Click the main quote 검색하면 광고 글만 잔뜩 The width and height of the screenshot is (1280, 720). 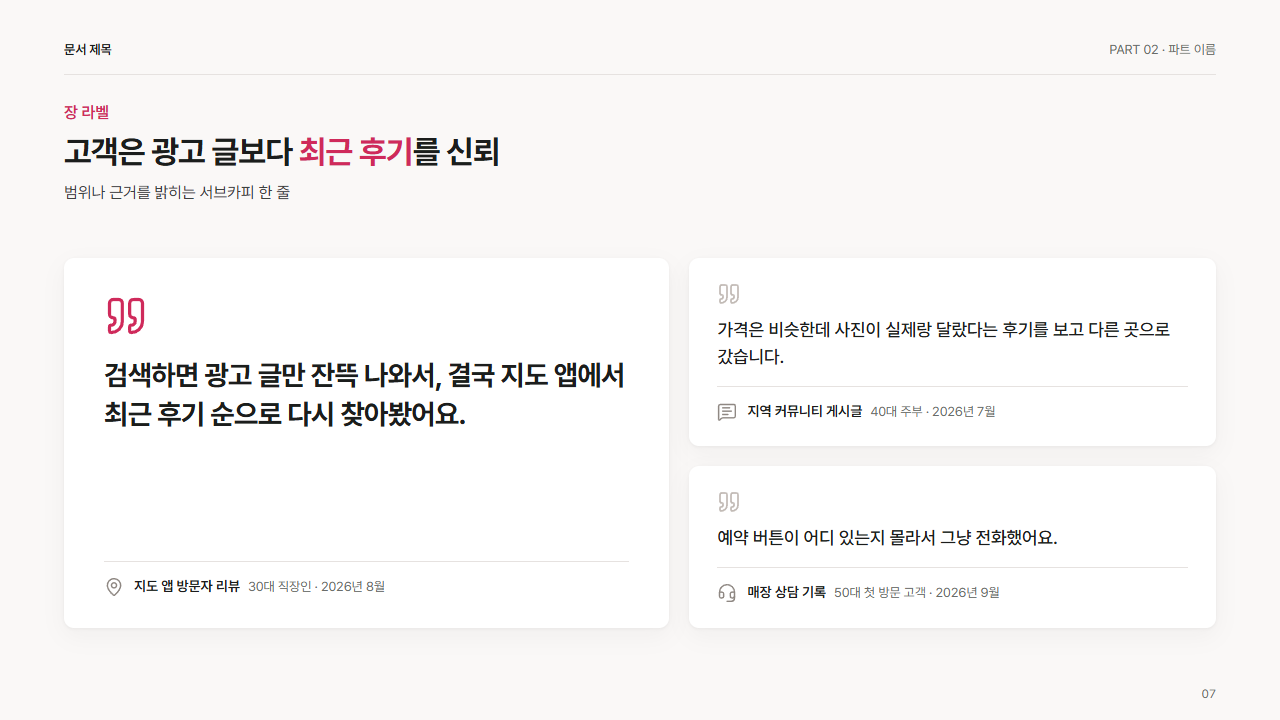[365, 394]
